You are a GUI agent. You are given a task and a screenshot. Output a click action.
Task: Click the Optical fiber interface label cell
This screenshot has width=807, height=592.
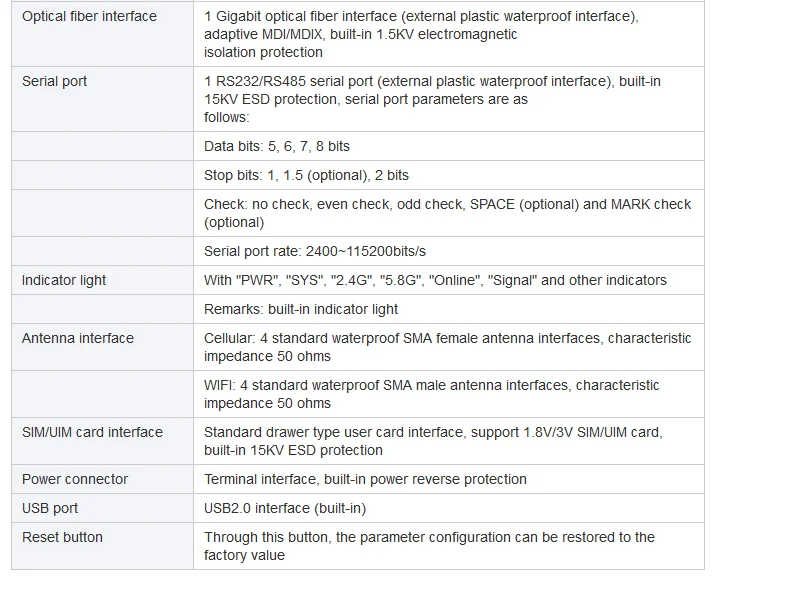[102, 34]
